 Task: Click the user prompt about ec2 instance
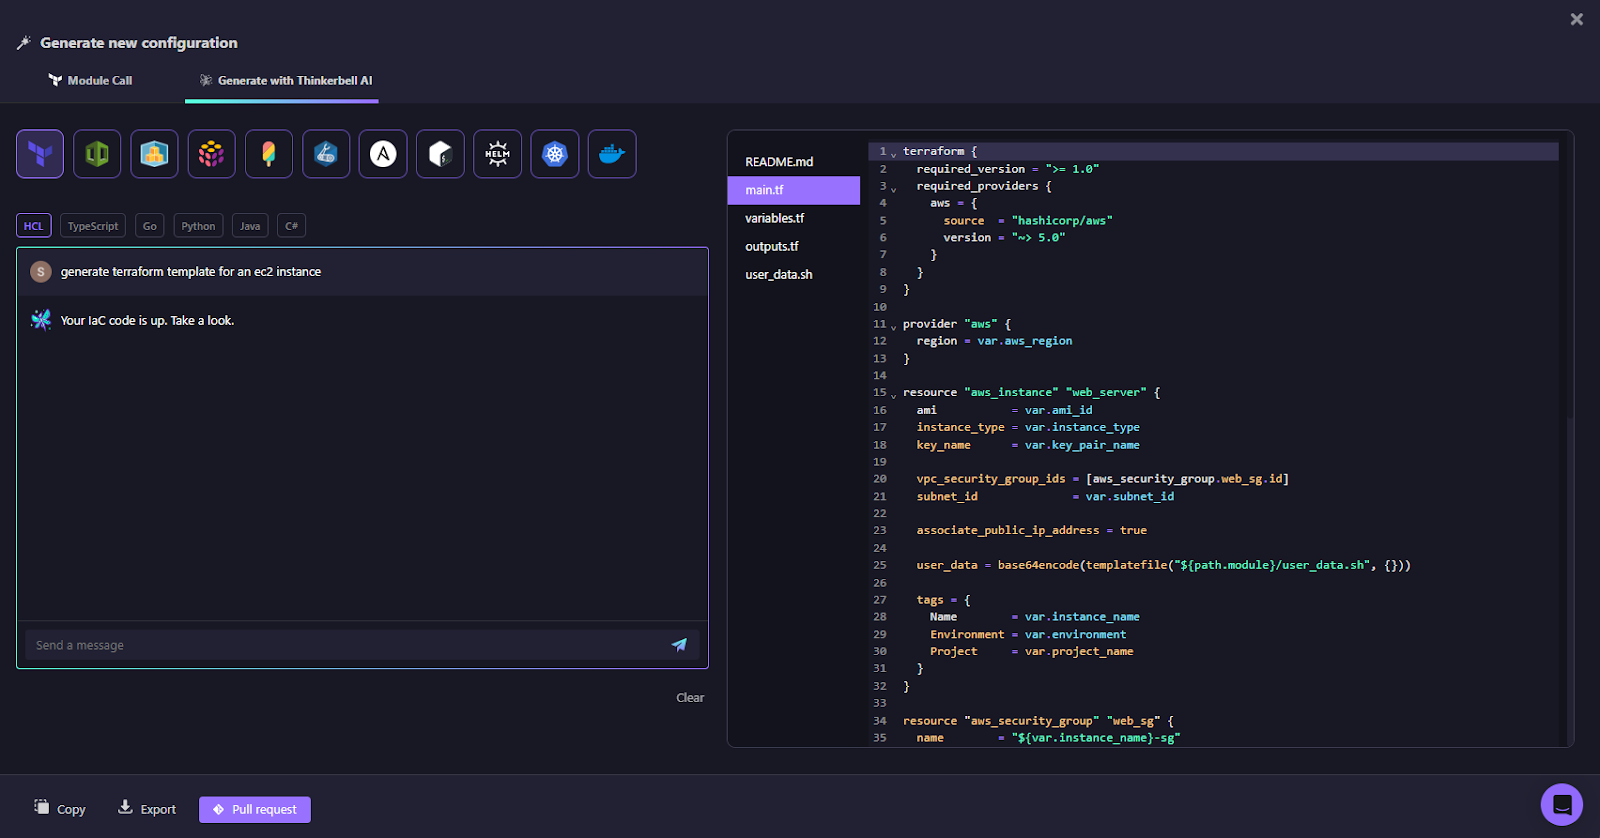191,272
